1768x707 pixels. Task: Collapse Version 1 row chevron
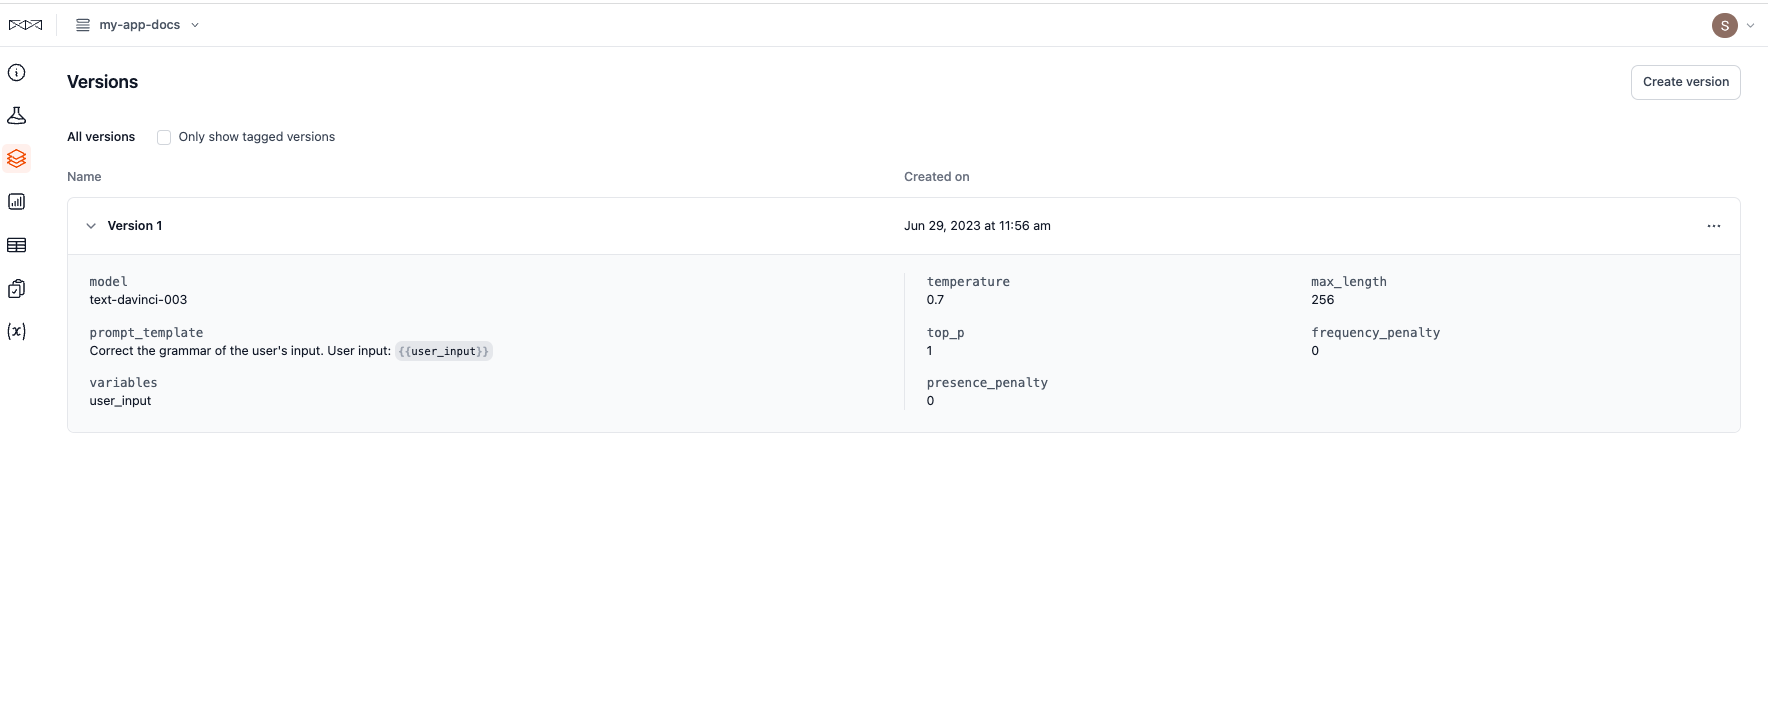91,226
